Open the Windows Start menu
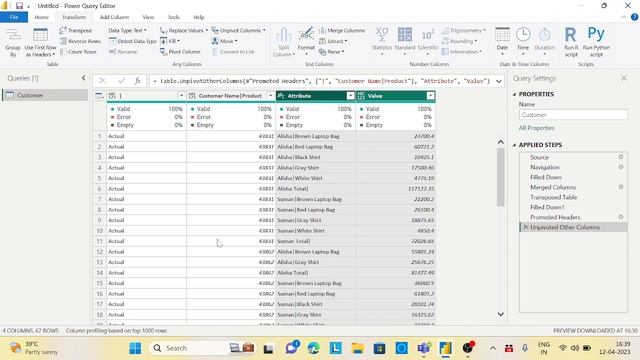640x360 pixels. coord(135,348)
